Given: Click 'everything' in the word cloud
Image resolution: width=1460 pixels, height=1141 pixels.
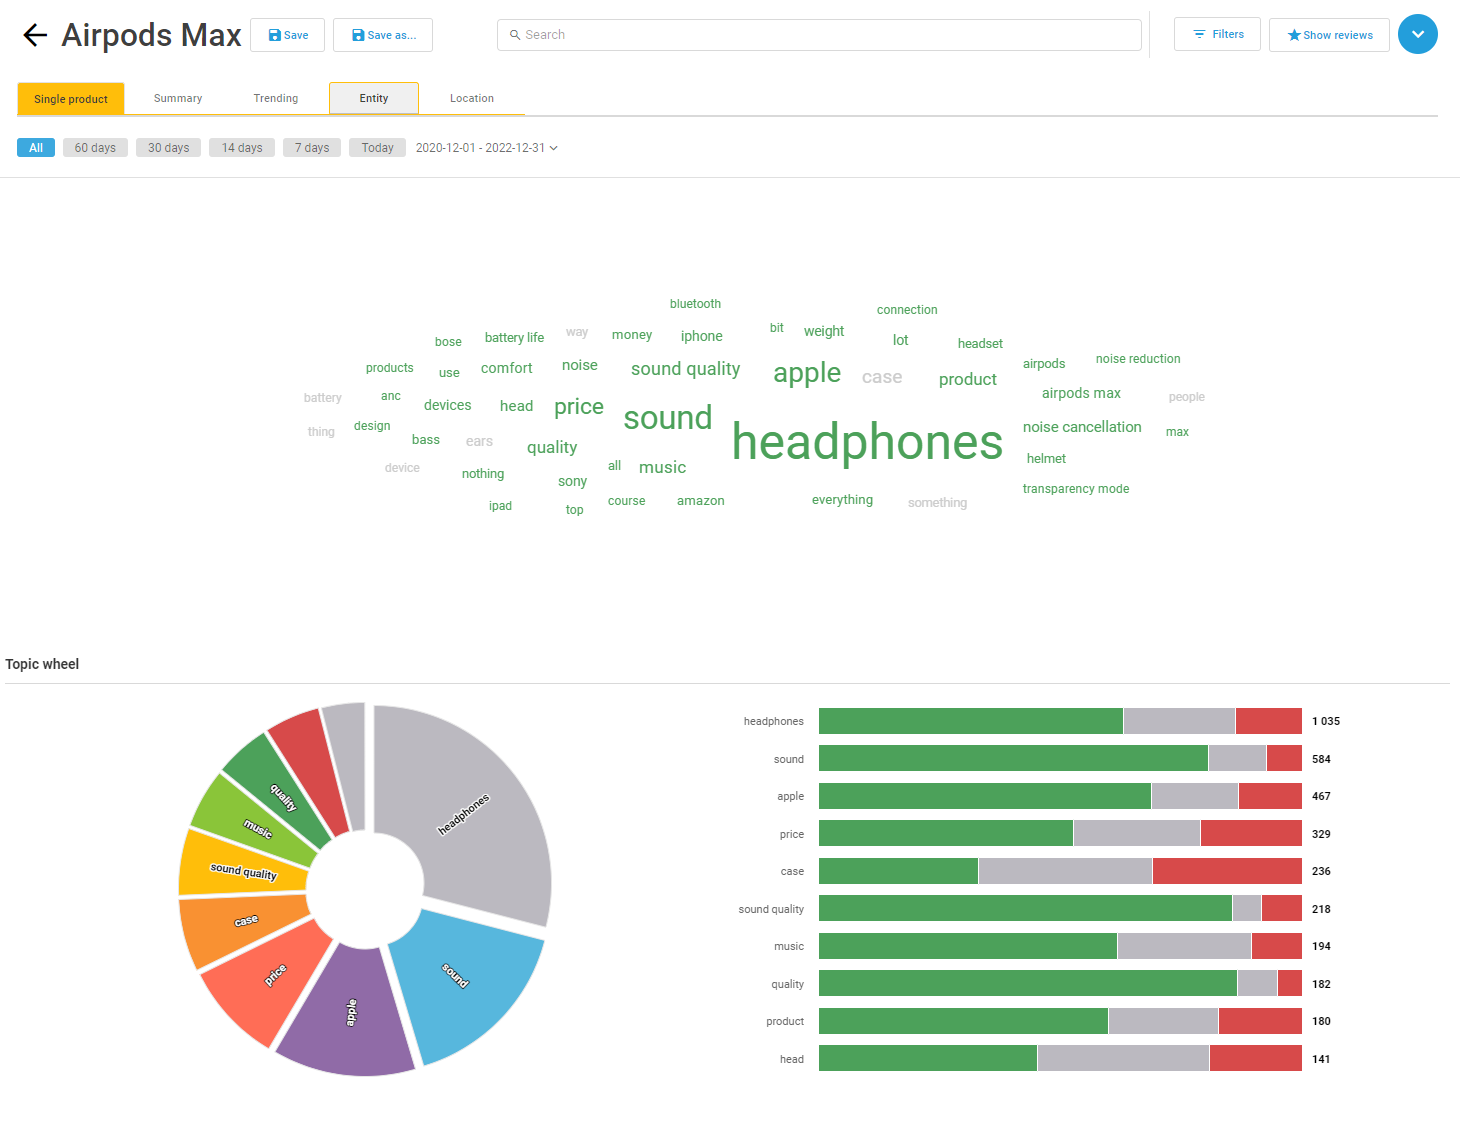Looking at the screenshot, I should click(x=842, y=500).
